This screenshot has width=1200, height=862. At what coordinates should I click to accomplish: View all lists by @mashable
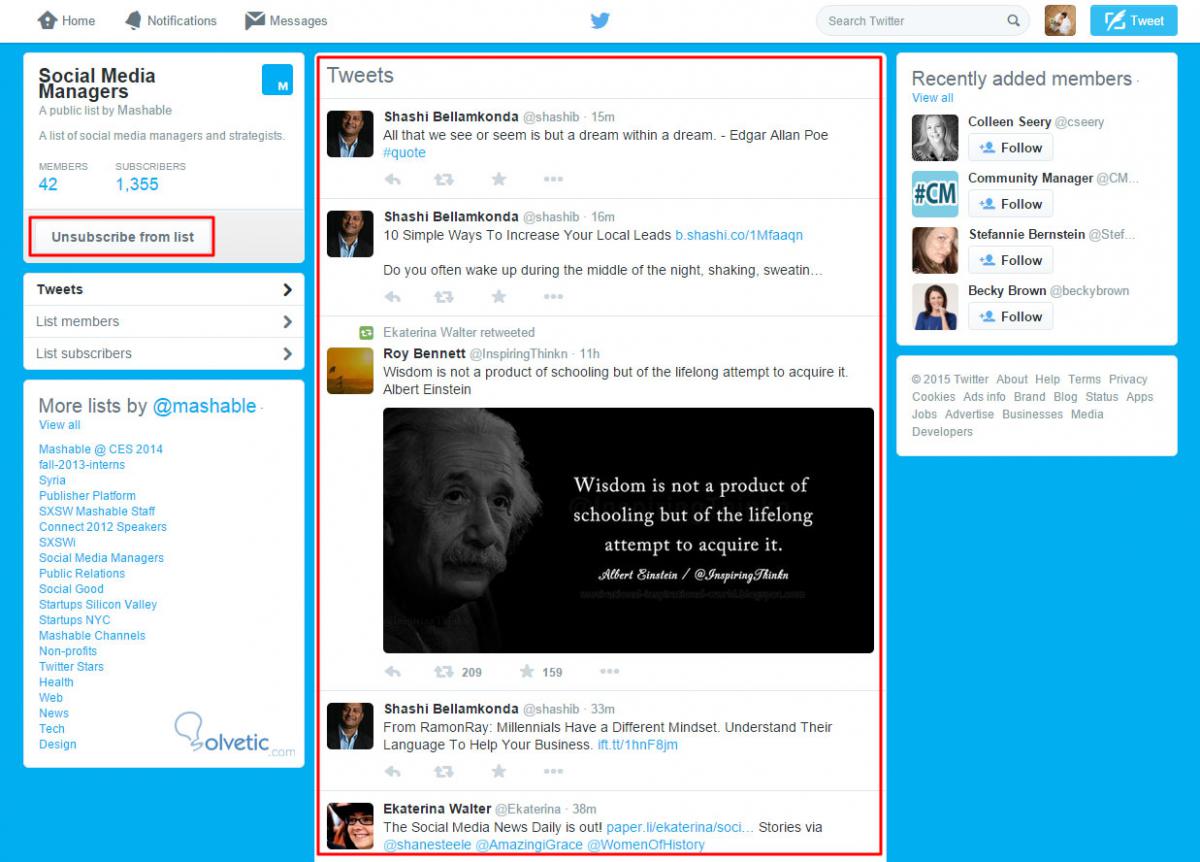click(x=59, y=425)
